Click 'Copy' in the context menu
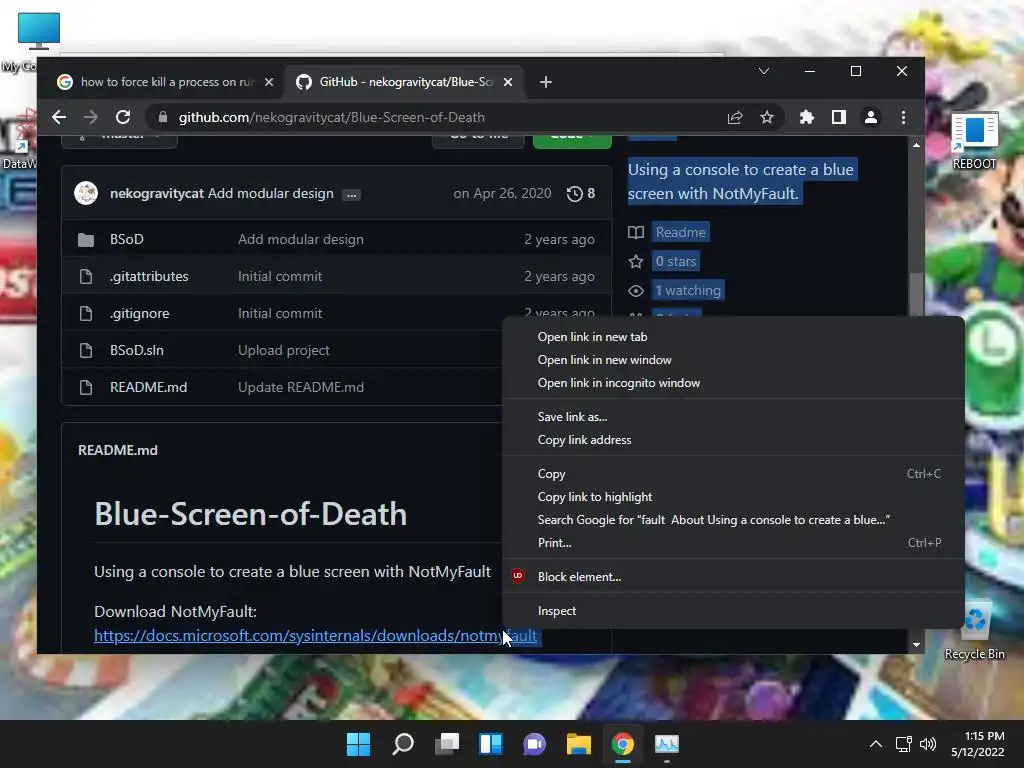The height and width of the screenshot is (768, 1024). [733, 474]
